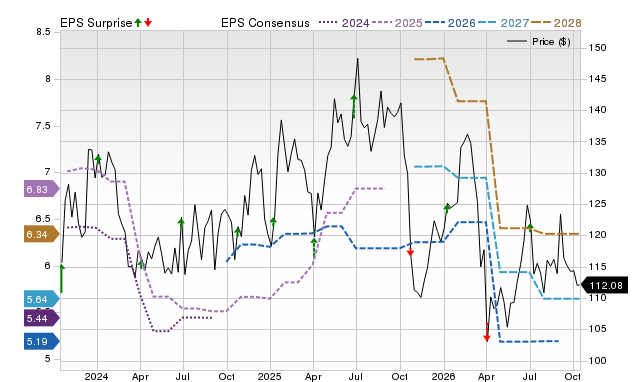The height and width of the screenshot is (382, 640).
Task: Click the 135 label on the price axis
Action: click(598, 142)
